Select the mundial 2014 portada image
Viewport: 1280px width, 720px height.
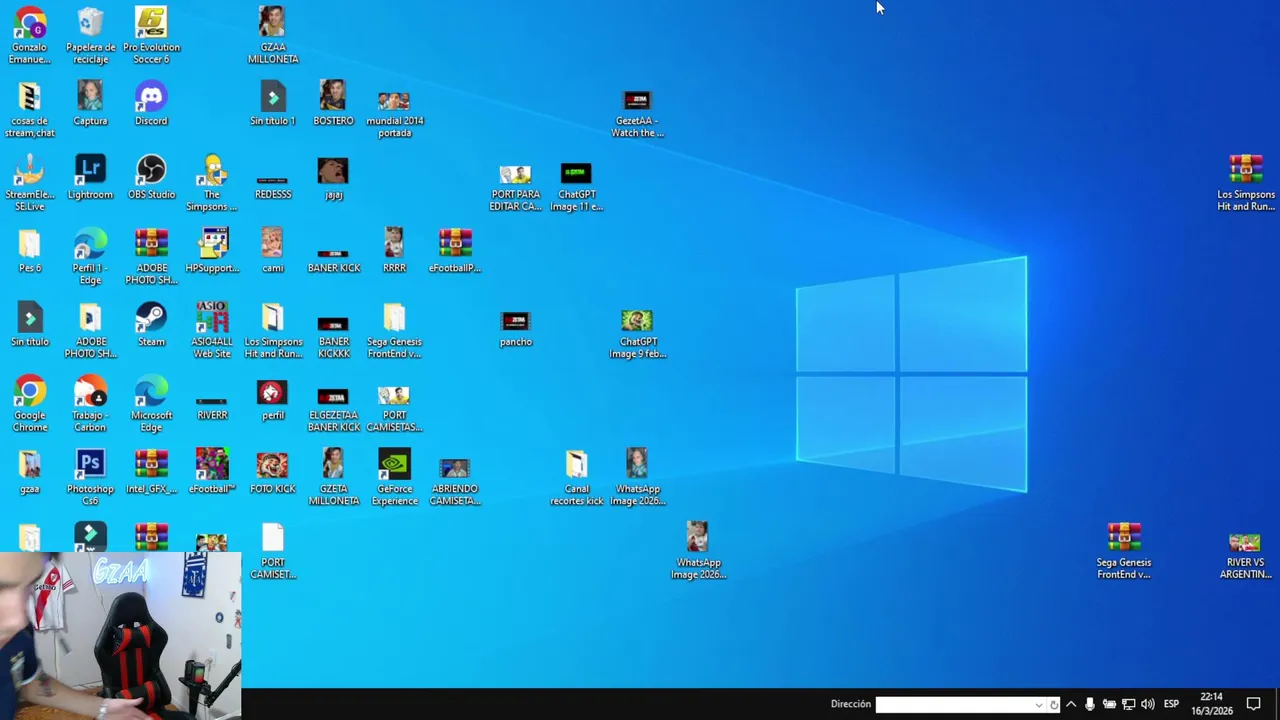(394, 113)
